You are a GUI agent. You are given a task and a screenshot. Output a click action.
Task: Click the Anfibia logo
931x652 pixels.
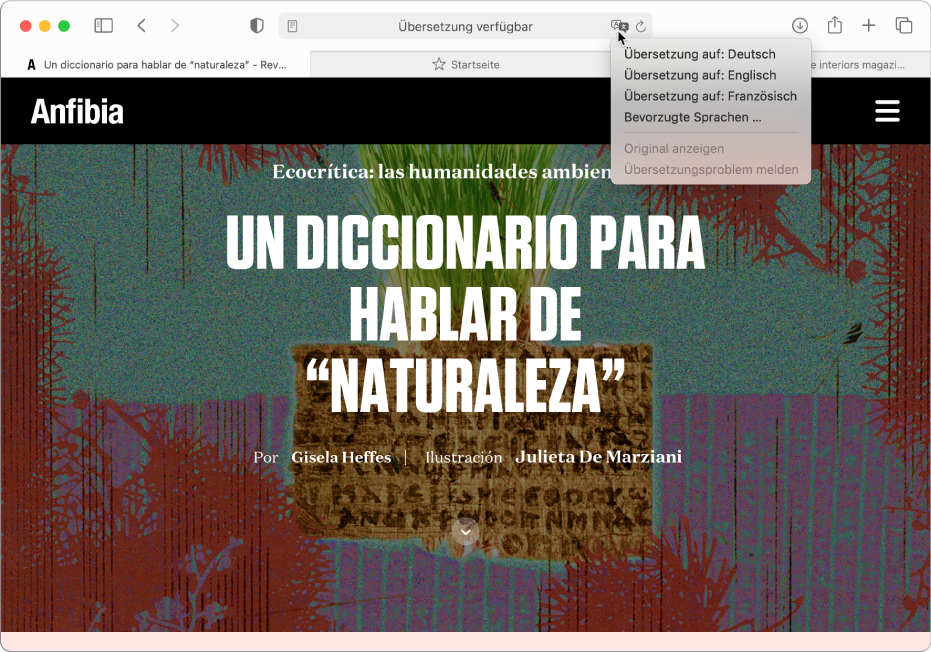(x=77, y=111)
